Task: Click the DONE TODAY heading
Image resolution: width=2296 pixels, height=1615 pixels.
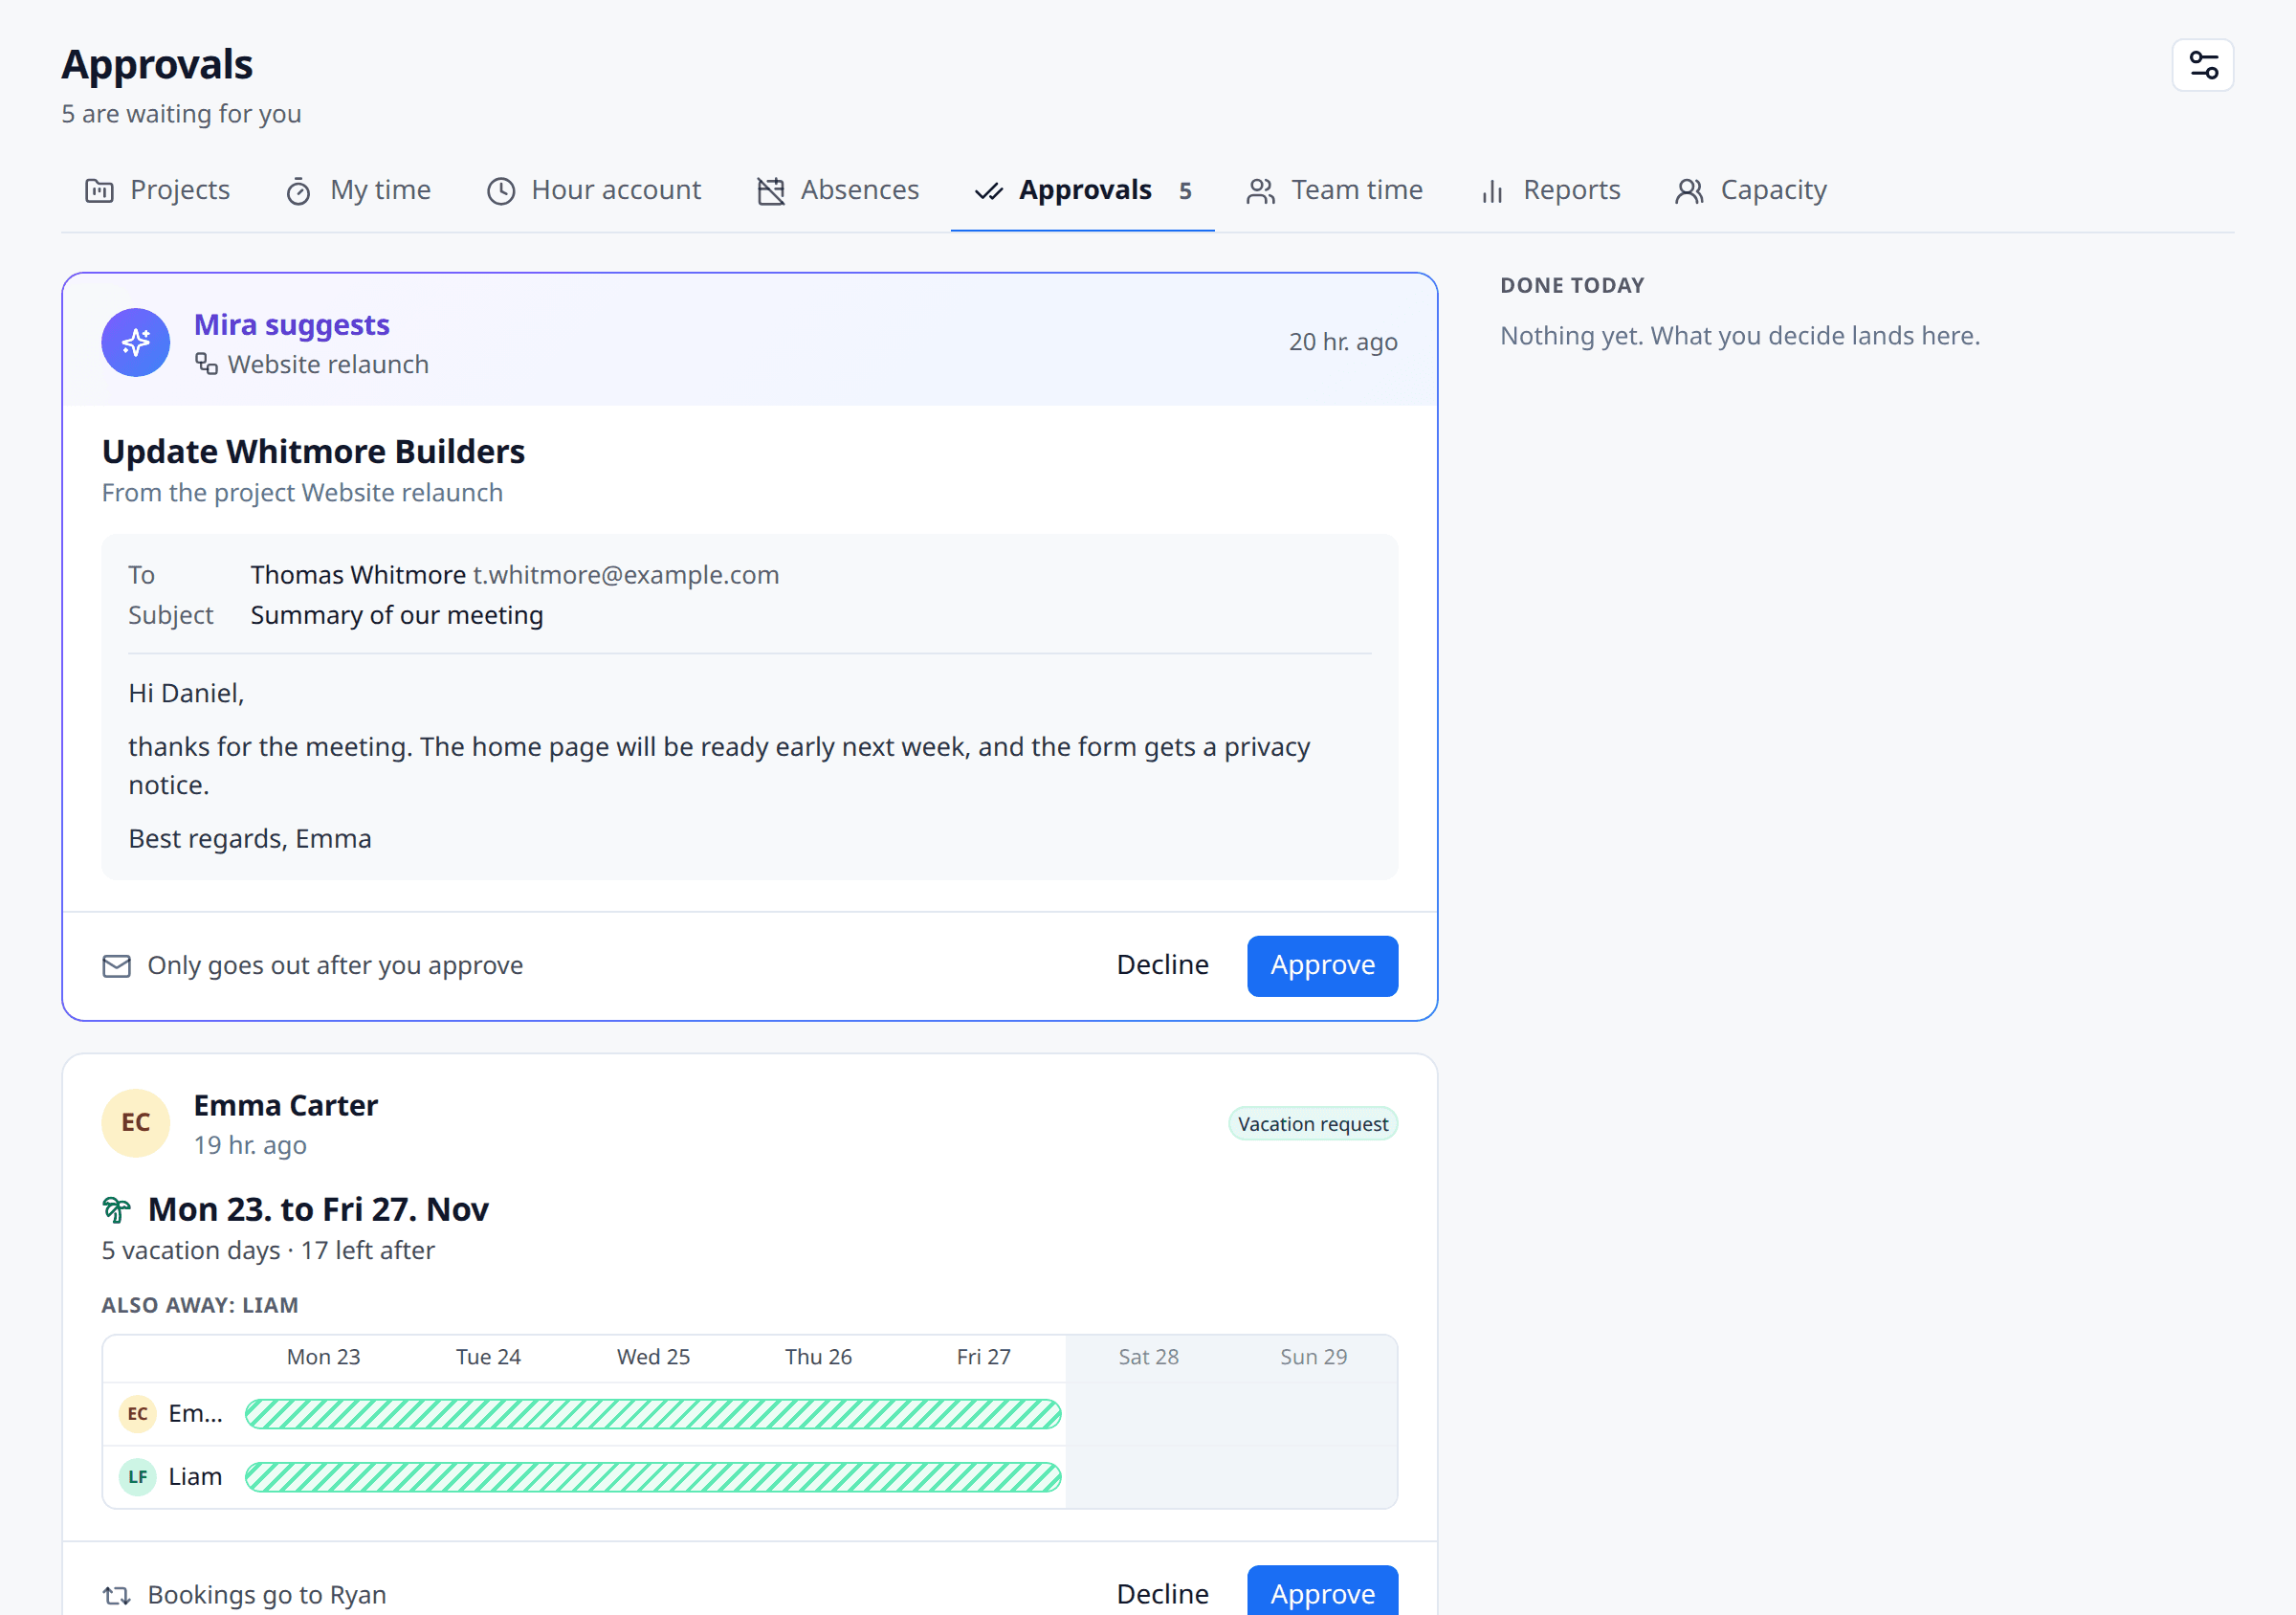Action: coord(1572,285)
